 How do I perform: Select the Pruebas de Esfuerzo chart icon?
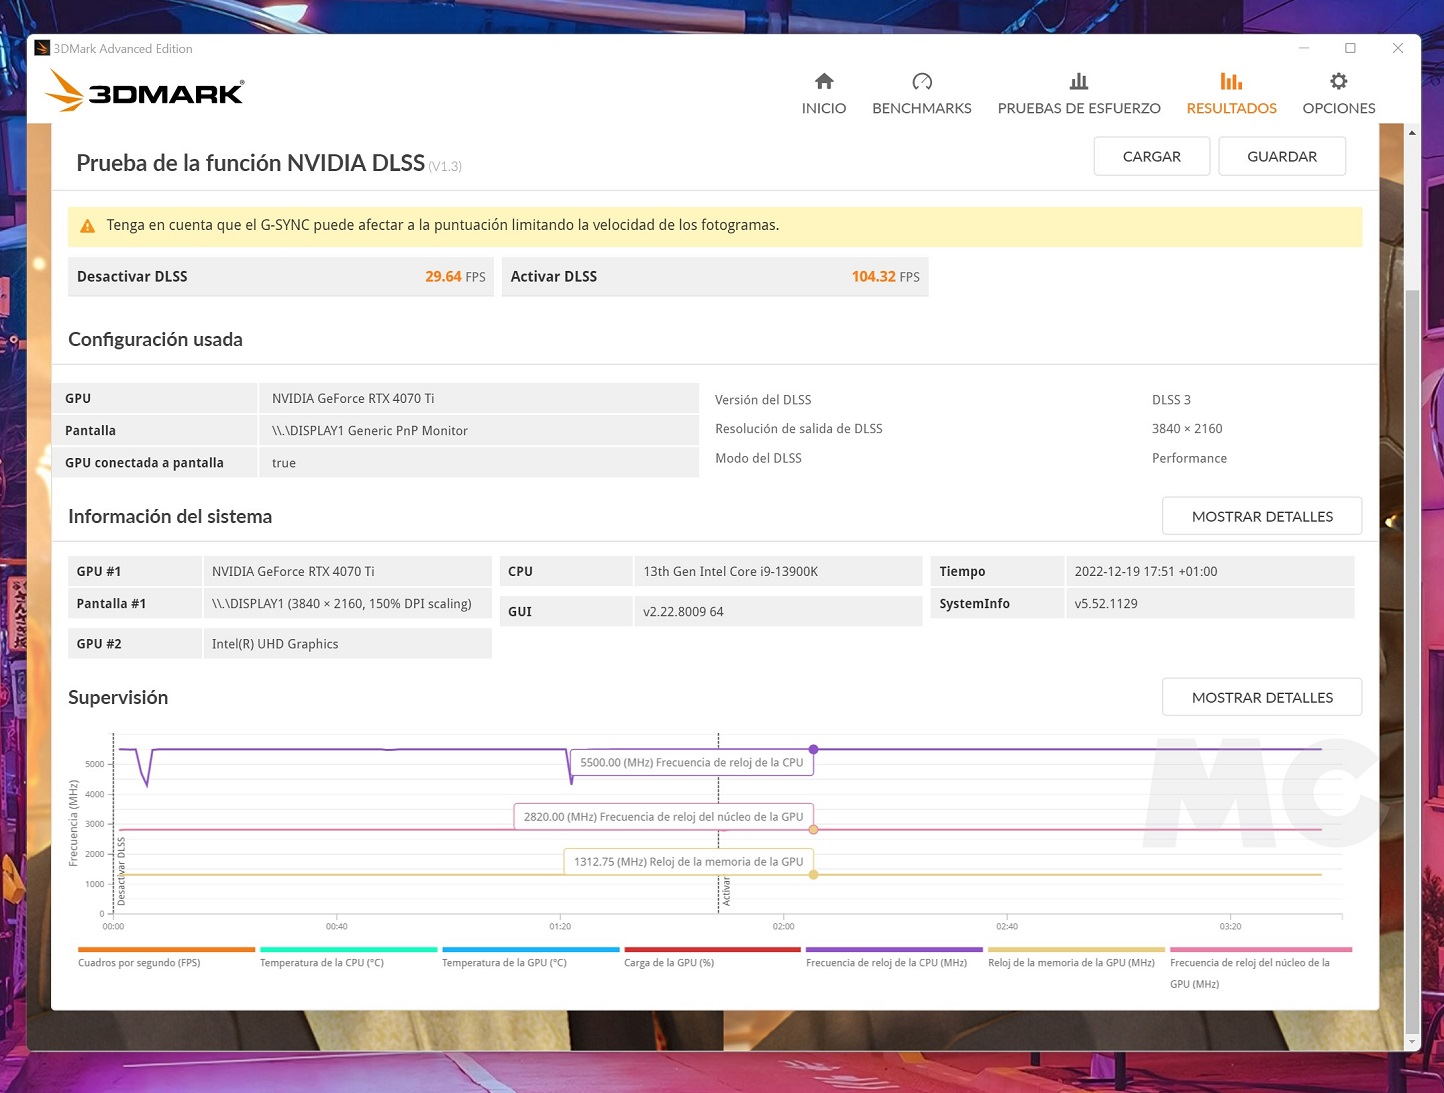[1078, 81]
